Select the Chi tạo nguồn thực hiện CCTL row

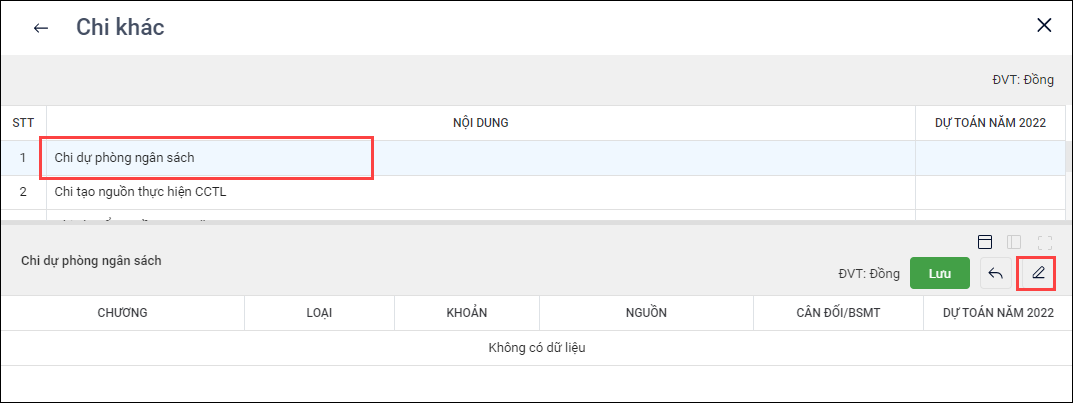[141, 192]
